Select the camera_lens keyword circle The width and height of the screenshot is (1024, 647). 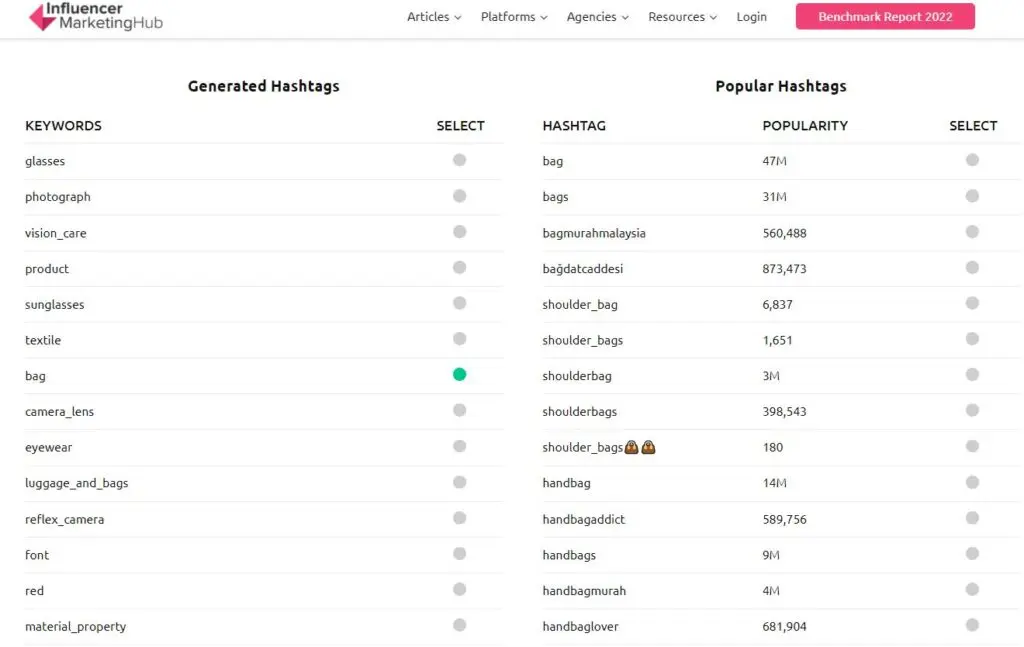[459, 410]
